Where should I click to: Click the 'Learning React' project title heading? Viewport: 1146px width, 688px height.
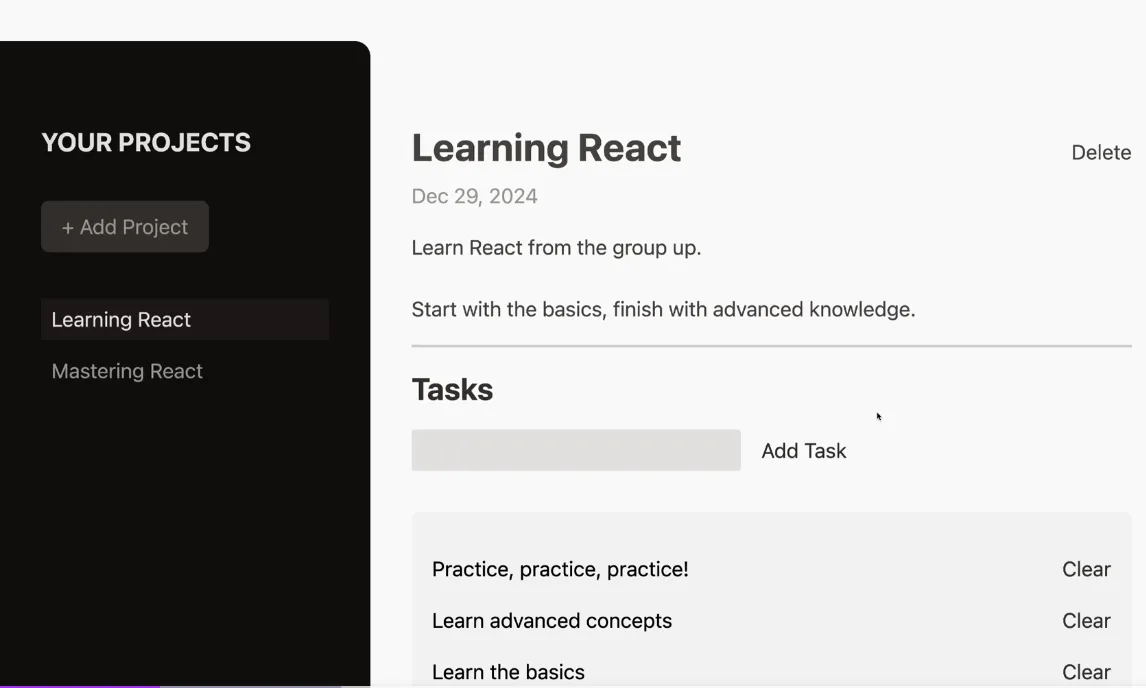[546, 148]
